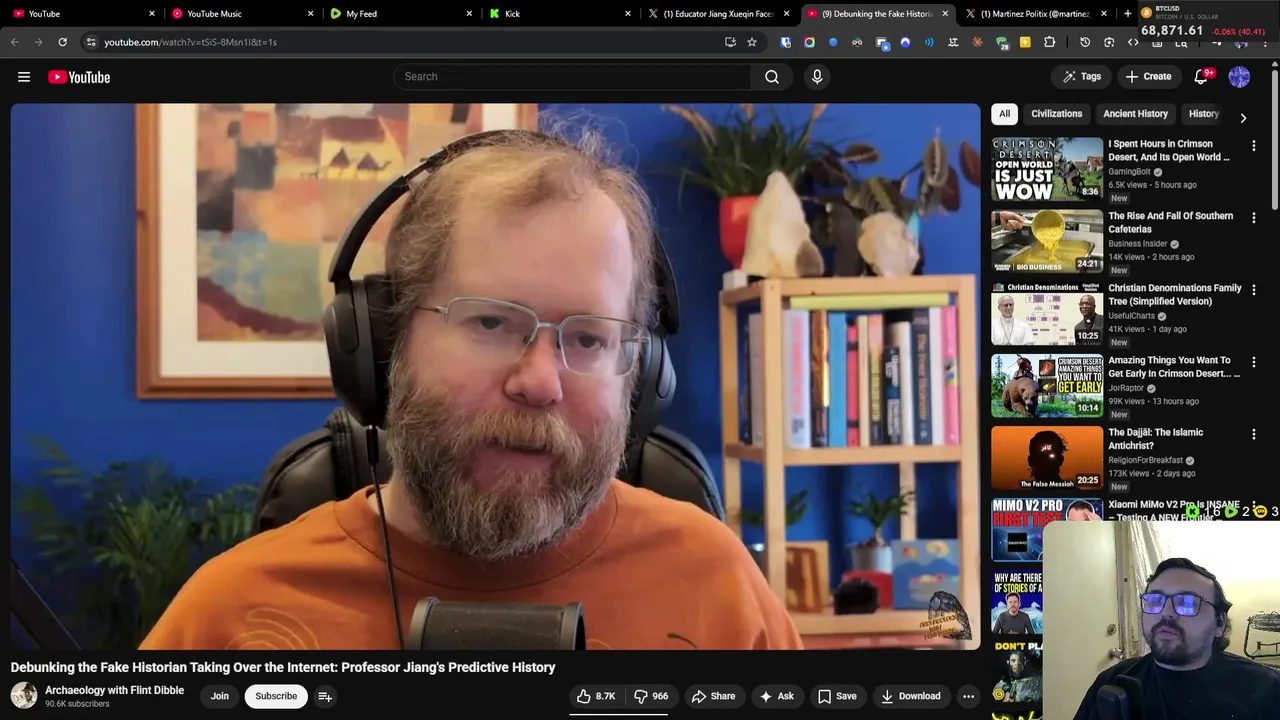Image resolution: width=1280 pixels, height=720 pixels.
Task: Open options for Southern Cafeterias video
Action: click(x=1254, y=218)
